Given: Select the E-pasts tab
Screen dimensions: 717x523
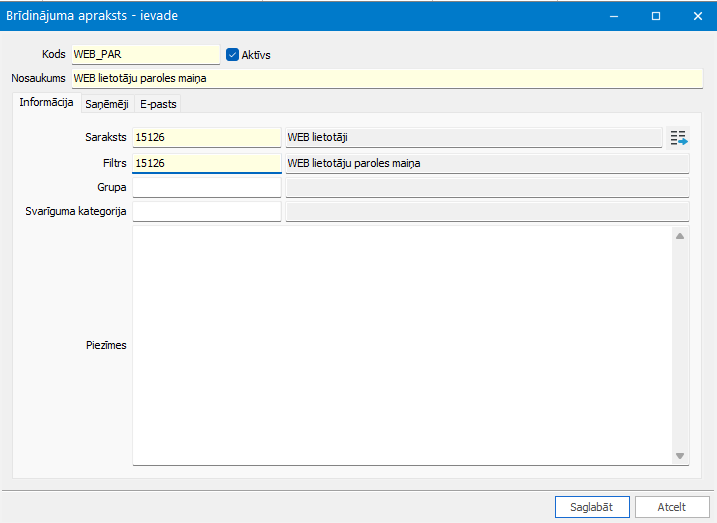Looking at the screenshot, I should click(x=158, y=103).
